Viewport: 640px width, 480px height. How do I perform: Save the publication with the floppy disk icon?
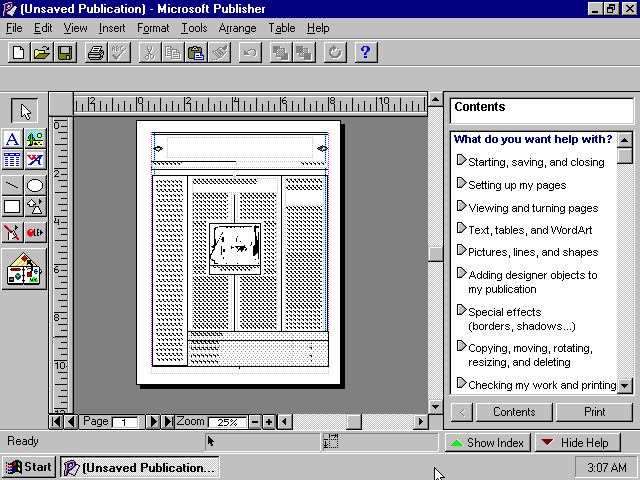coord(65,53)
